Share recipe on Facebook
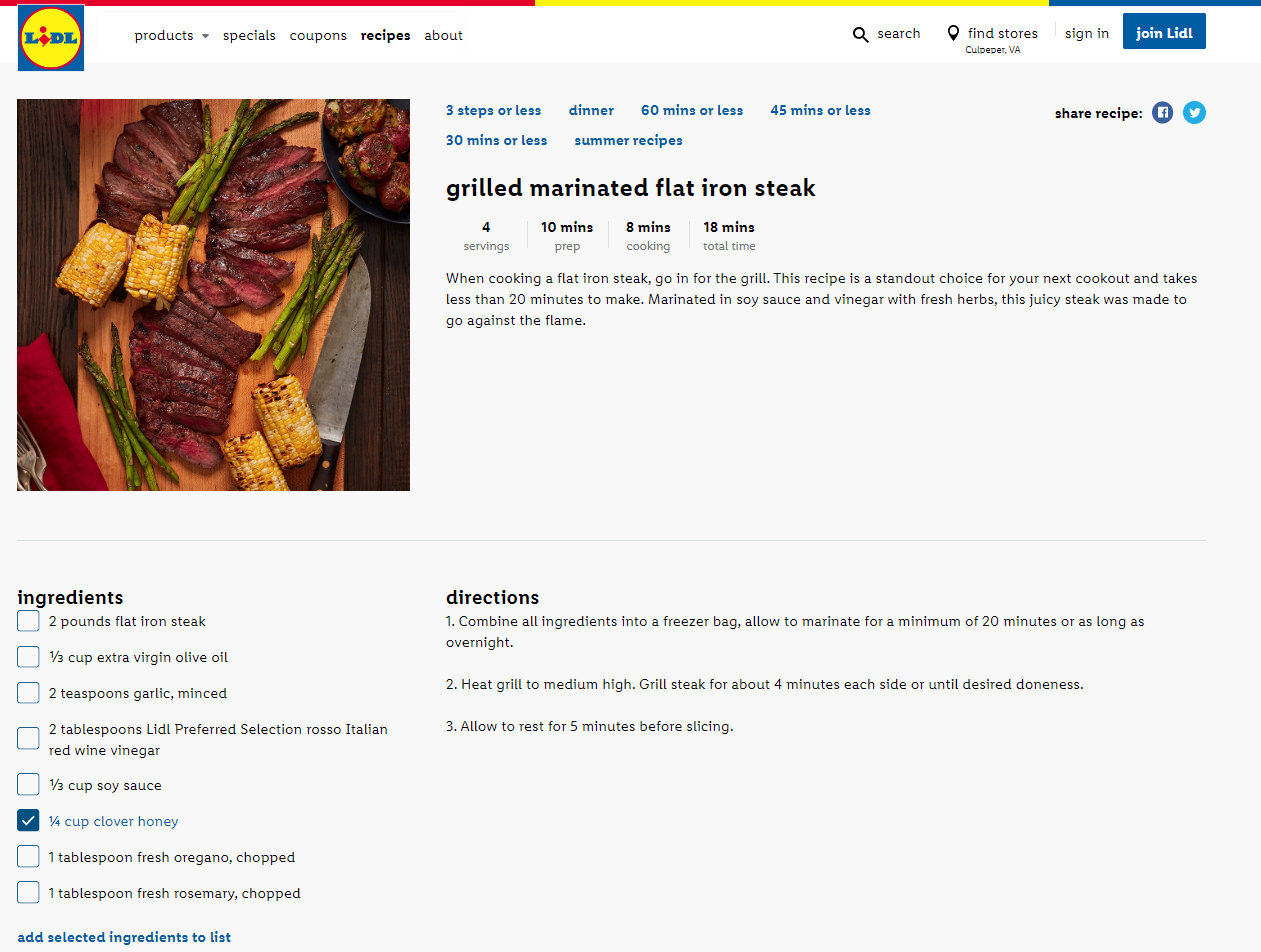 [1162, 113]
